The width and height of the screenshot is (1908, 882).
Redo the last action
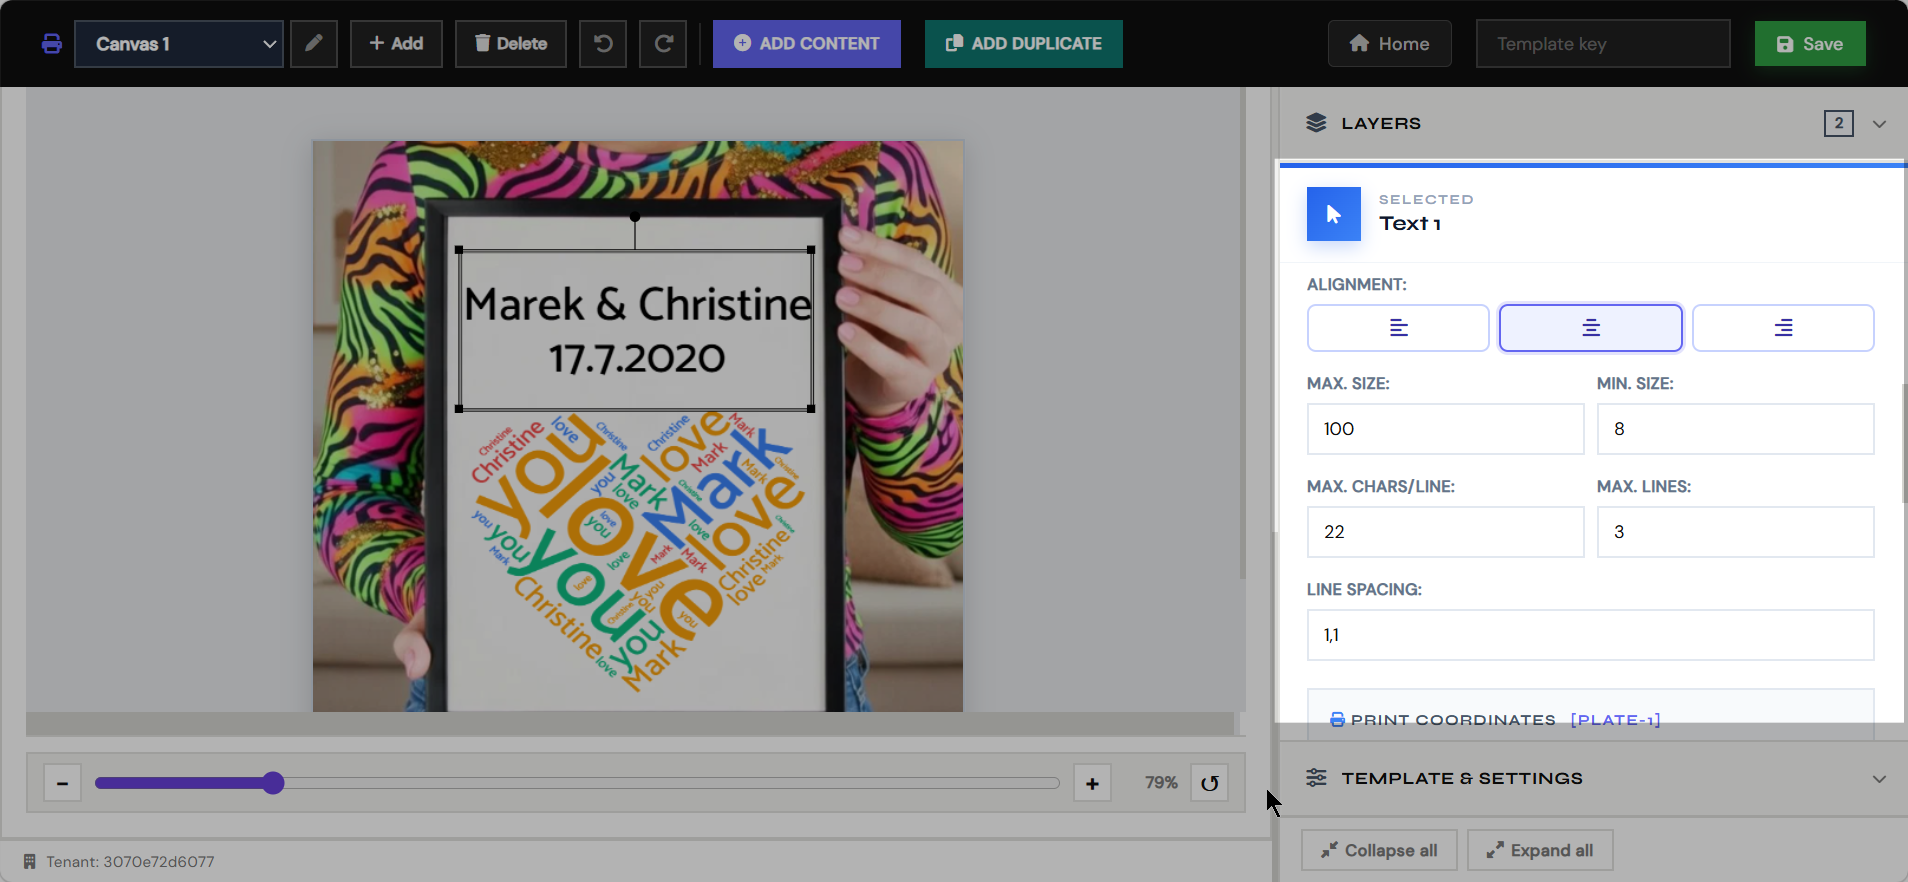[x=663, y=44]
